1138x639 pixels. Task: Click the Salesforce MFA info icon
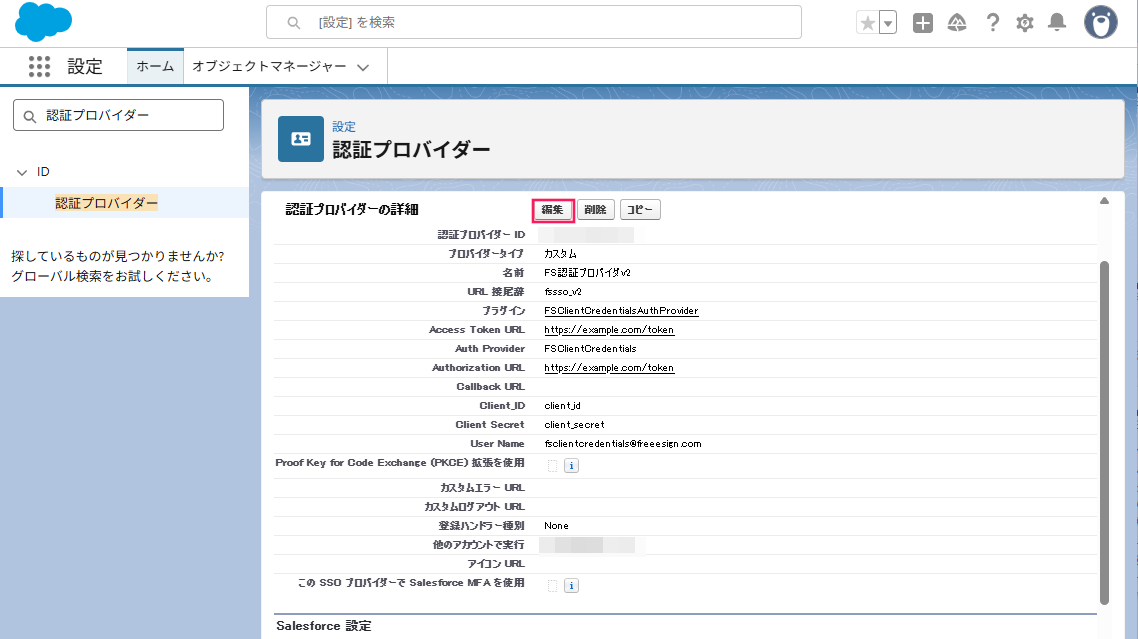(571, 586)
